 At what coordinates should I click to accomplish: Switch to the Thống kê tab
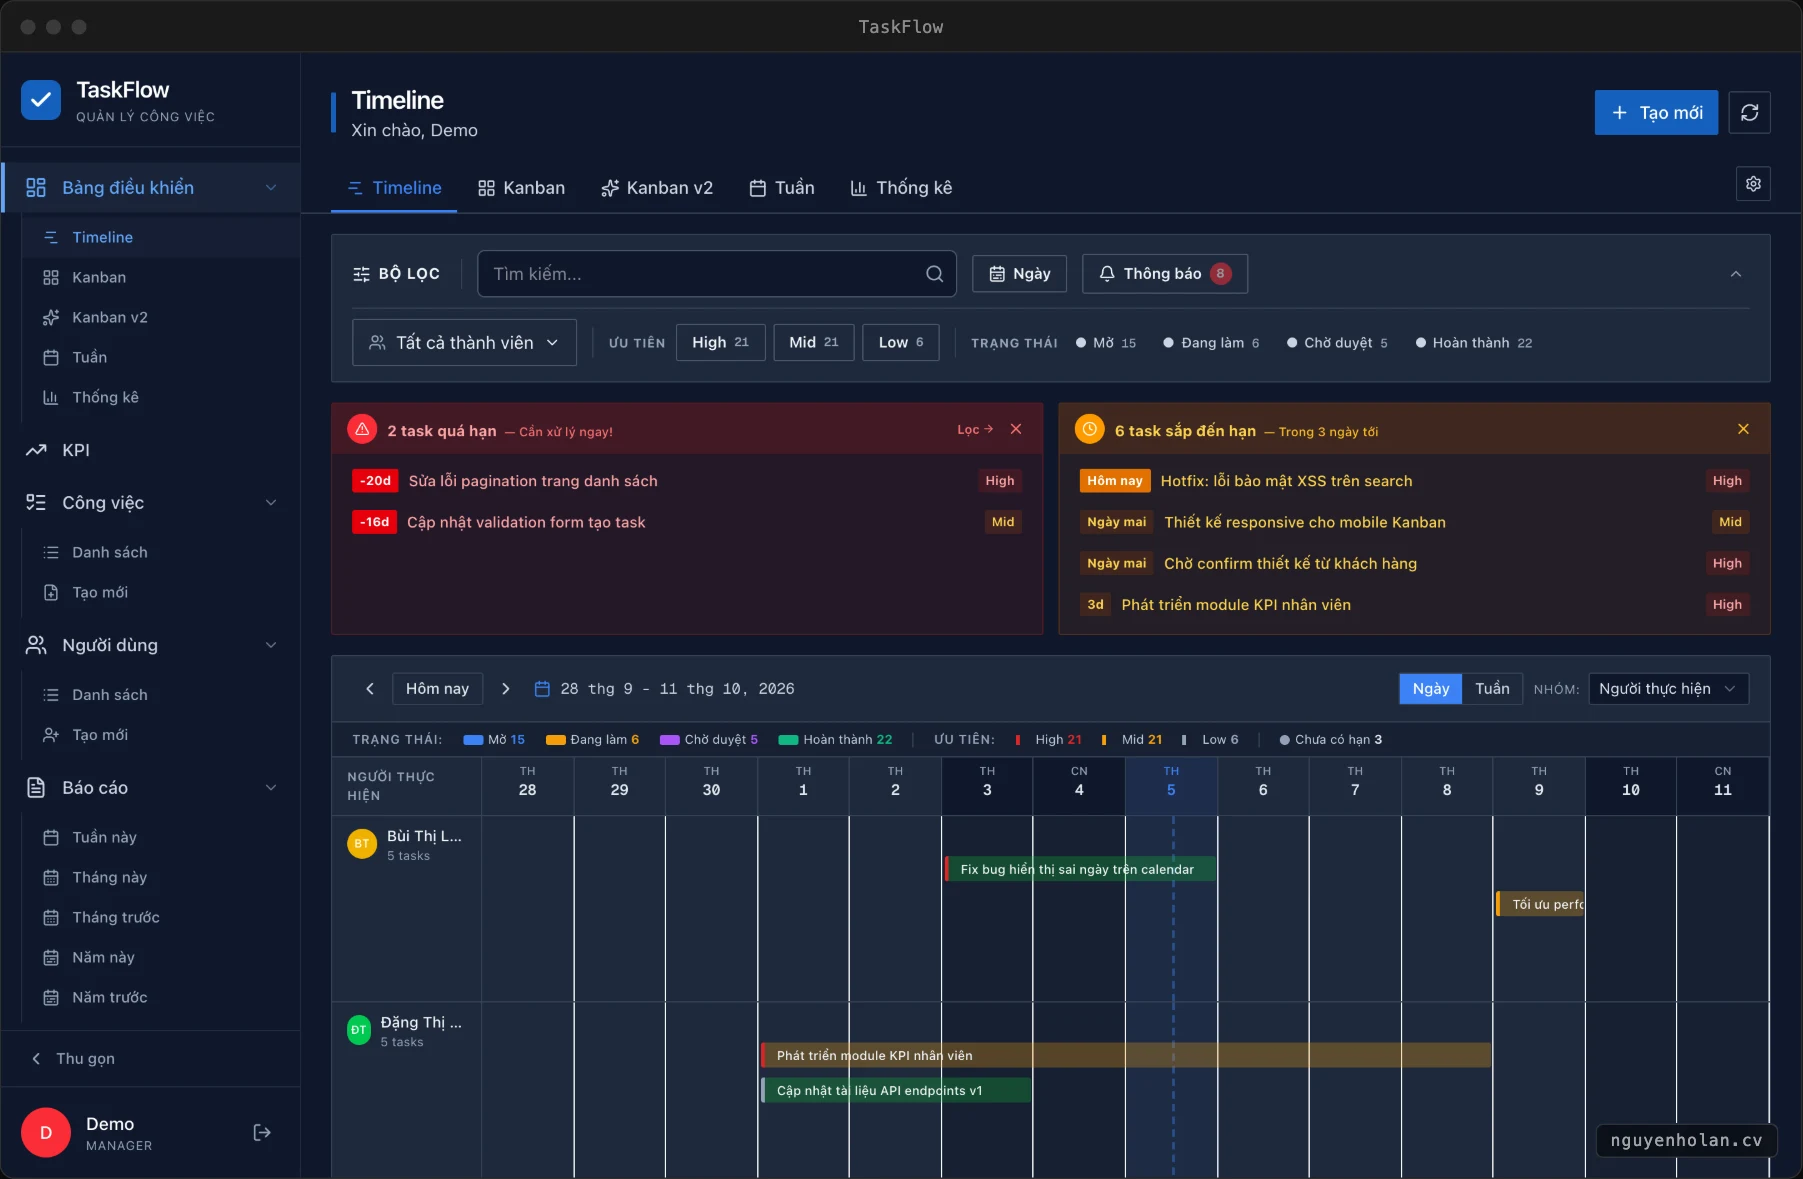click(x=901, y=188)
